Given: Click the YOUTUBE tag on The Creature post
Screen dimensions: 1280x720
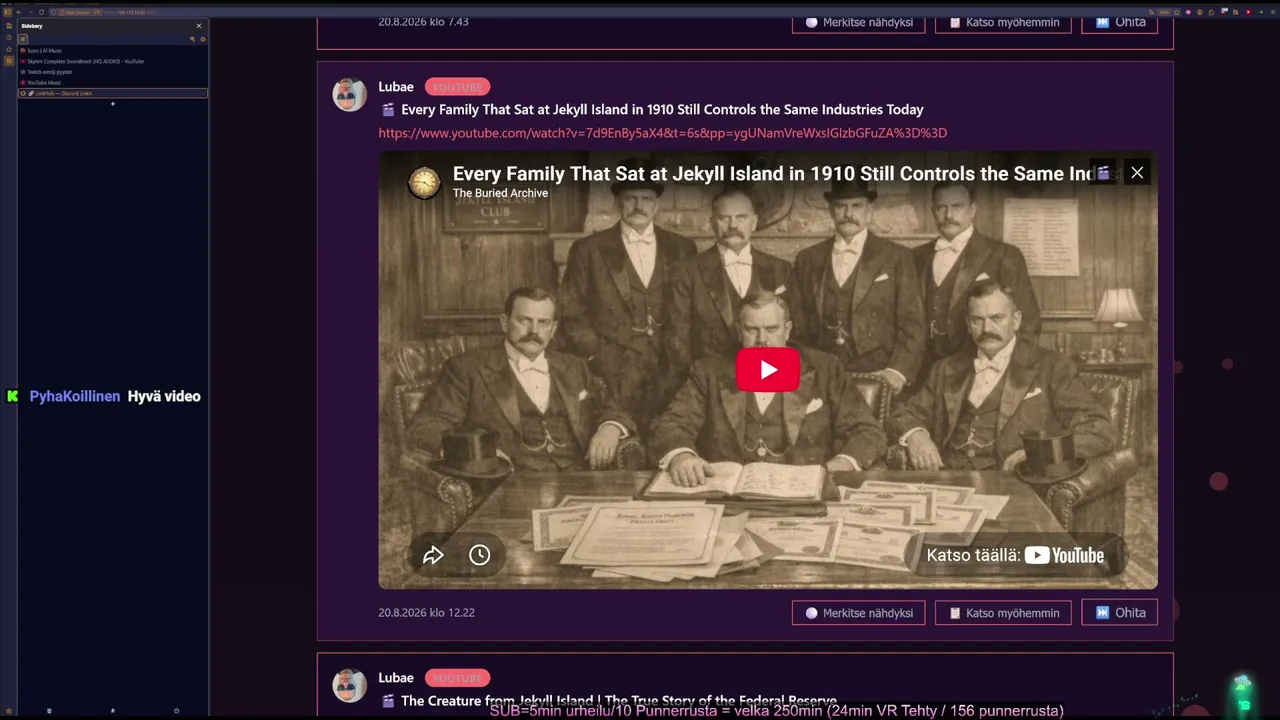Looking at the screenshot, I should click(x=457, y=678).
